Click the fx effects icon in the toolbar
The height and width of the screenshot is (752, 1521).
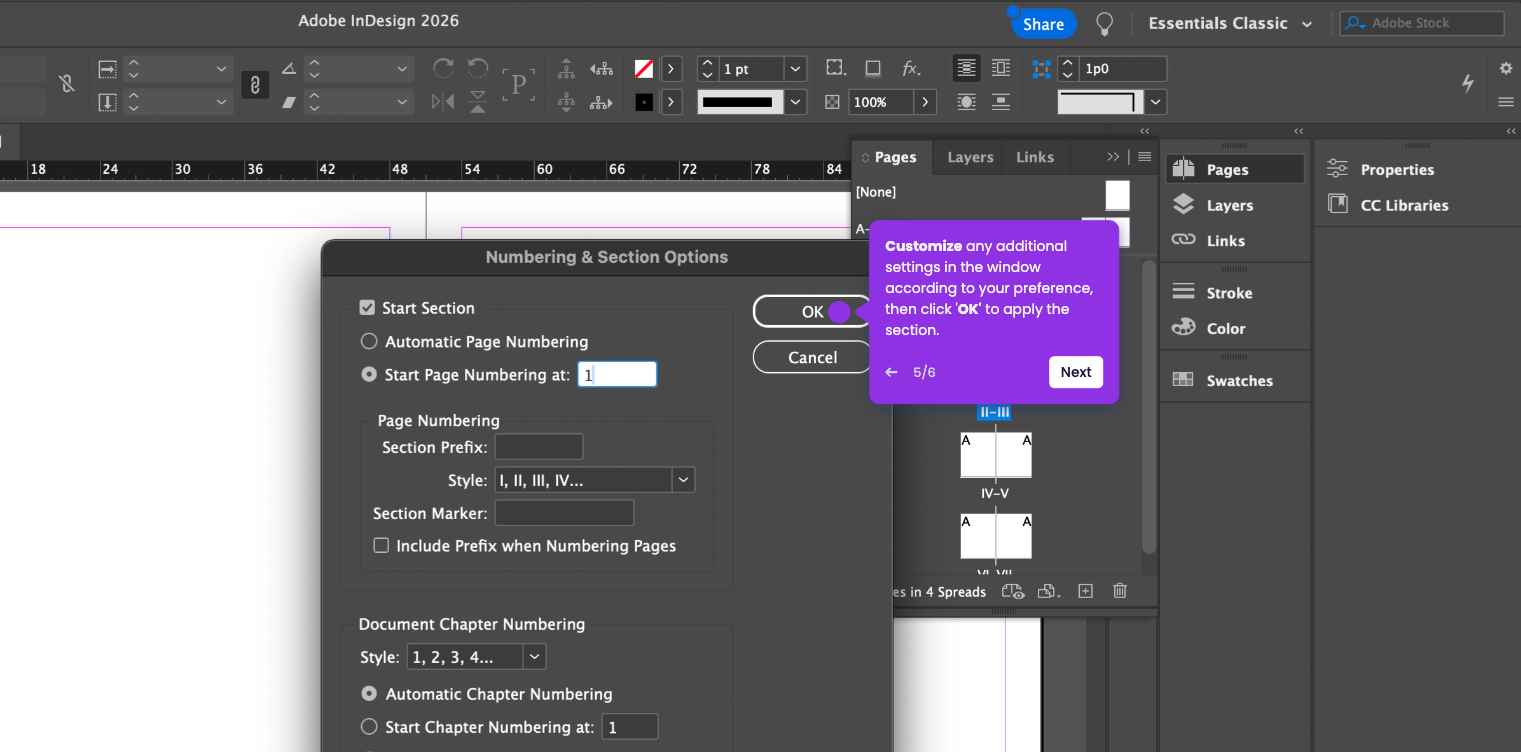(910, 68)
